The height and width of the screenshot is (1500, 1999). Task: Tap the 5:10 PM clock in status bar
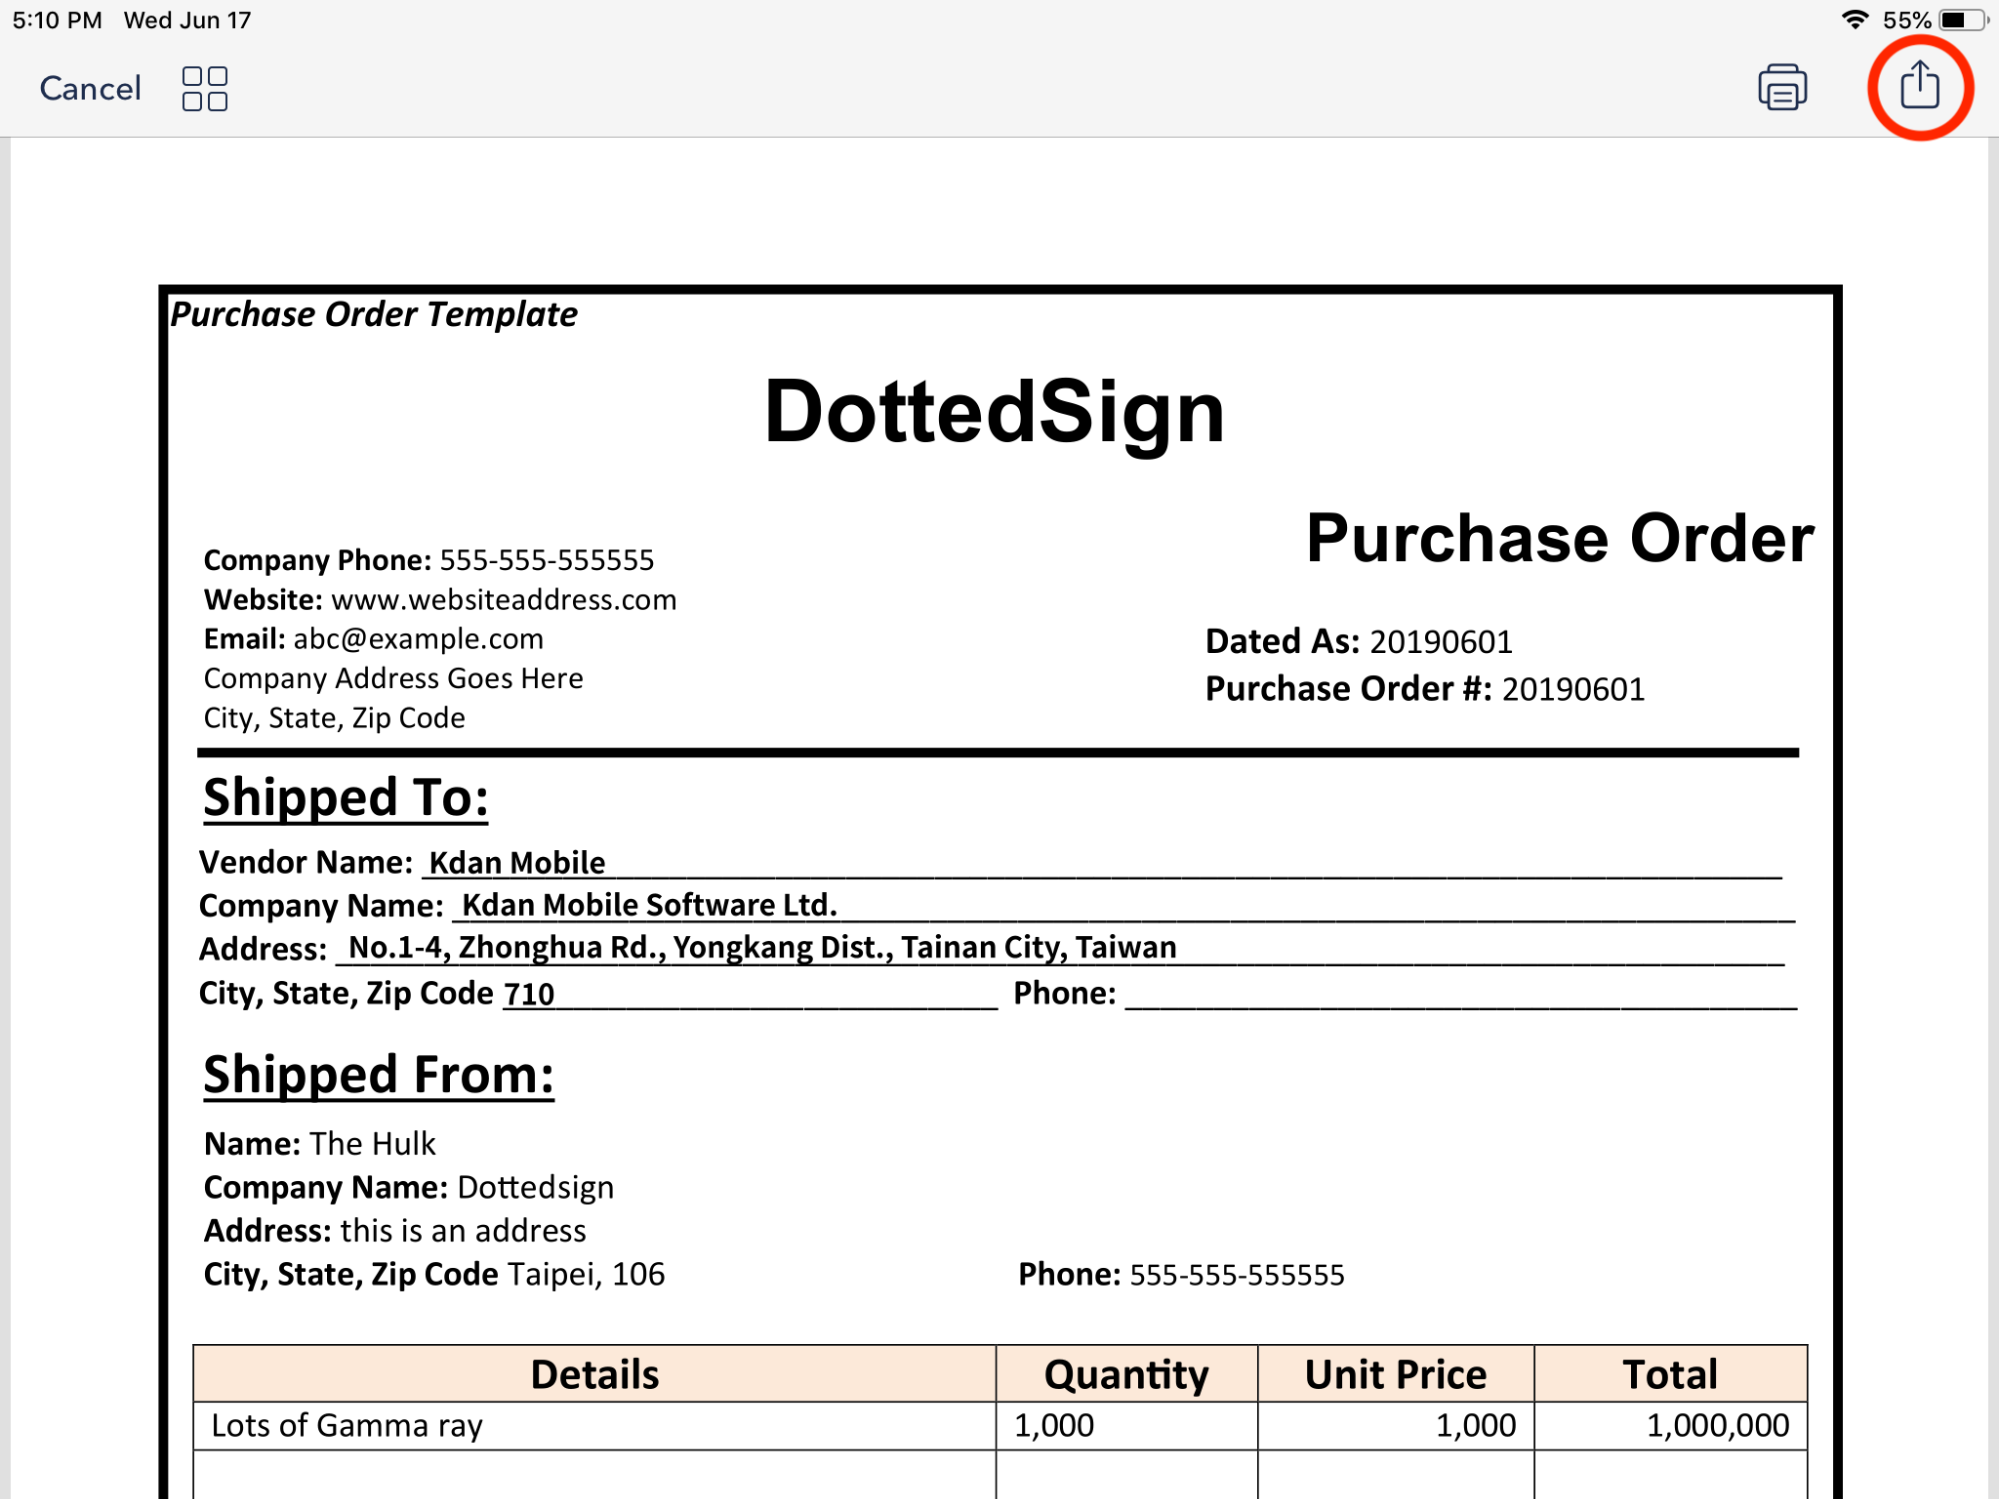click(x=57, y=20)
